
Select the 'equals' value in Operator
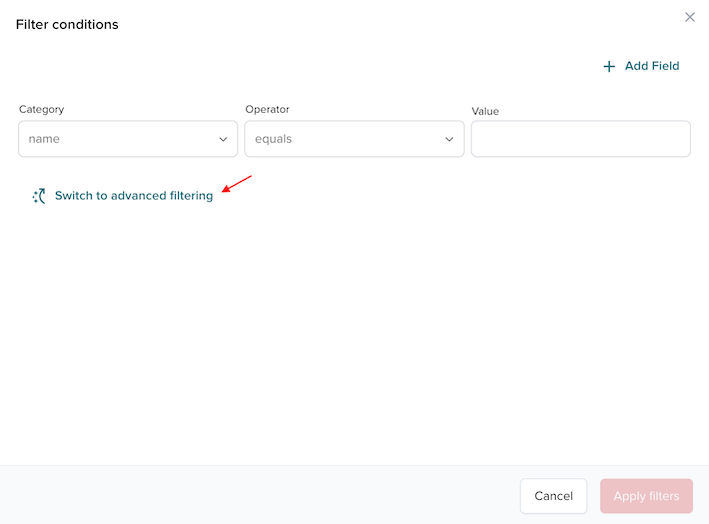pos(273,139)
